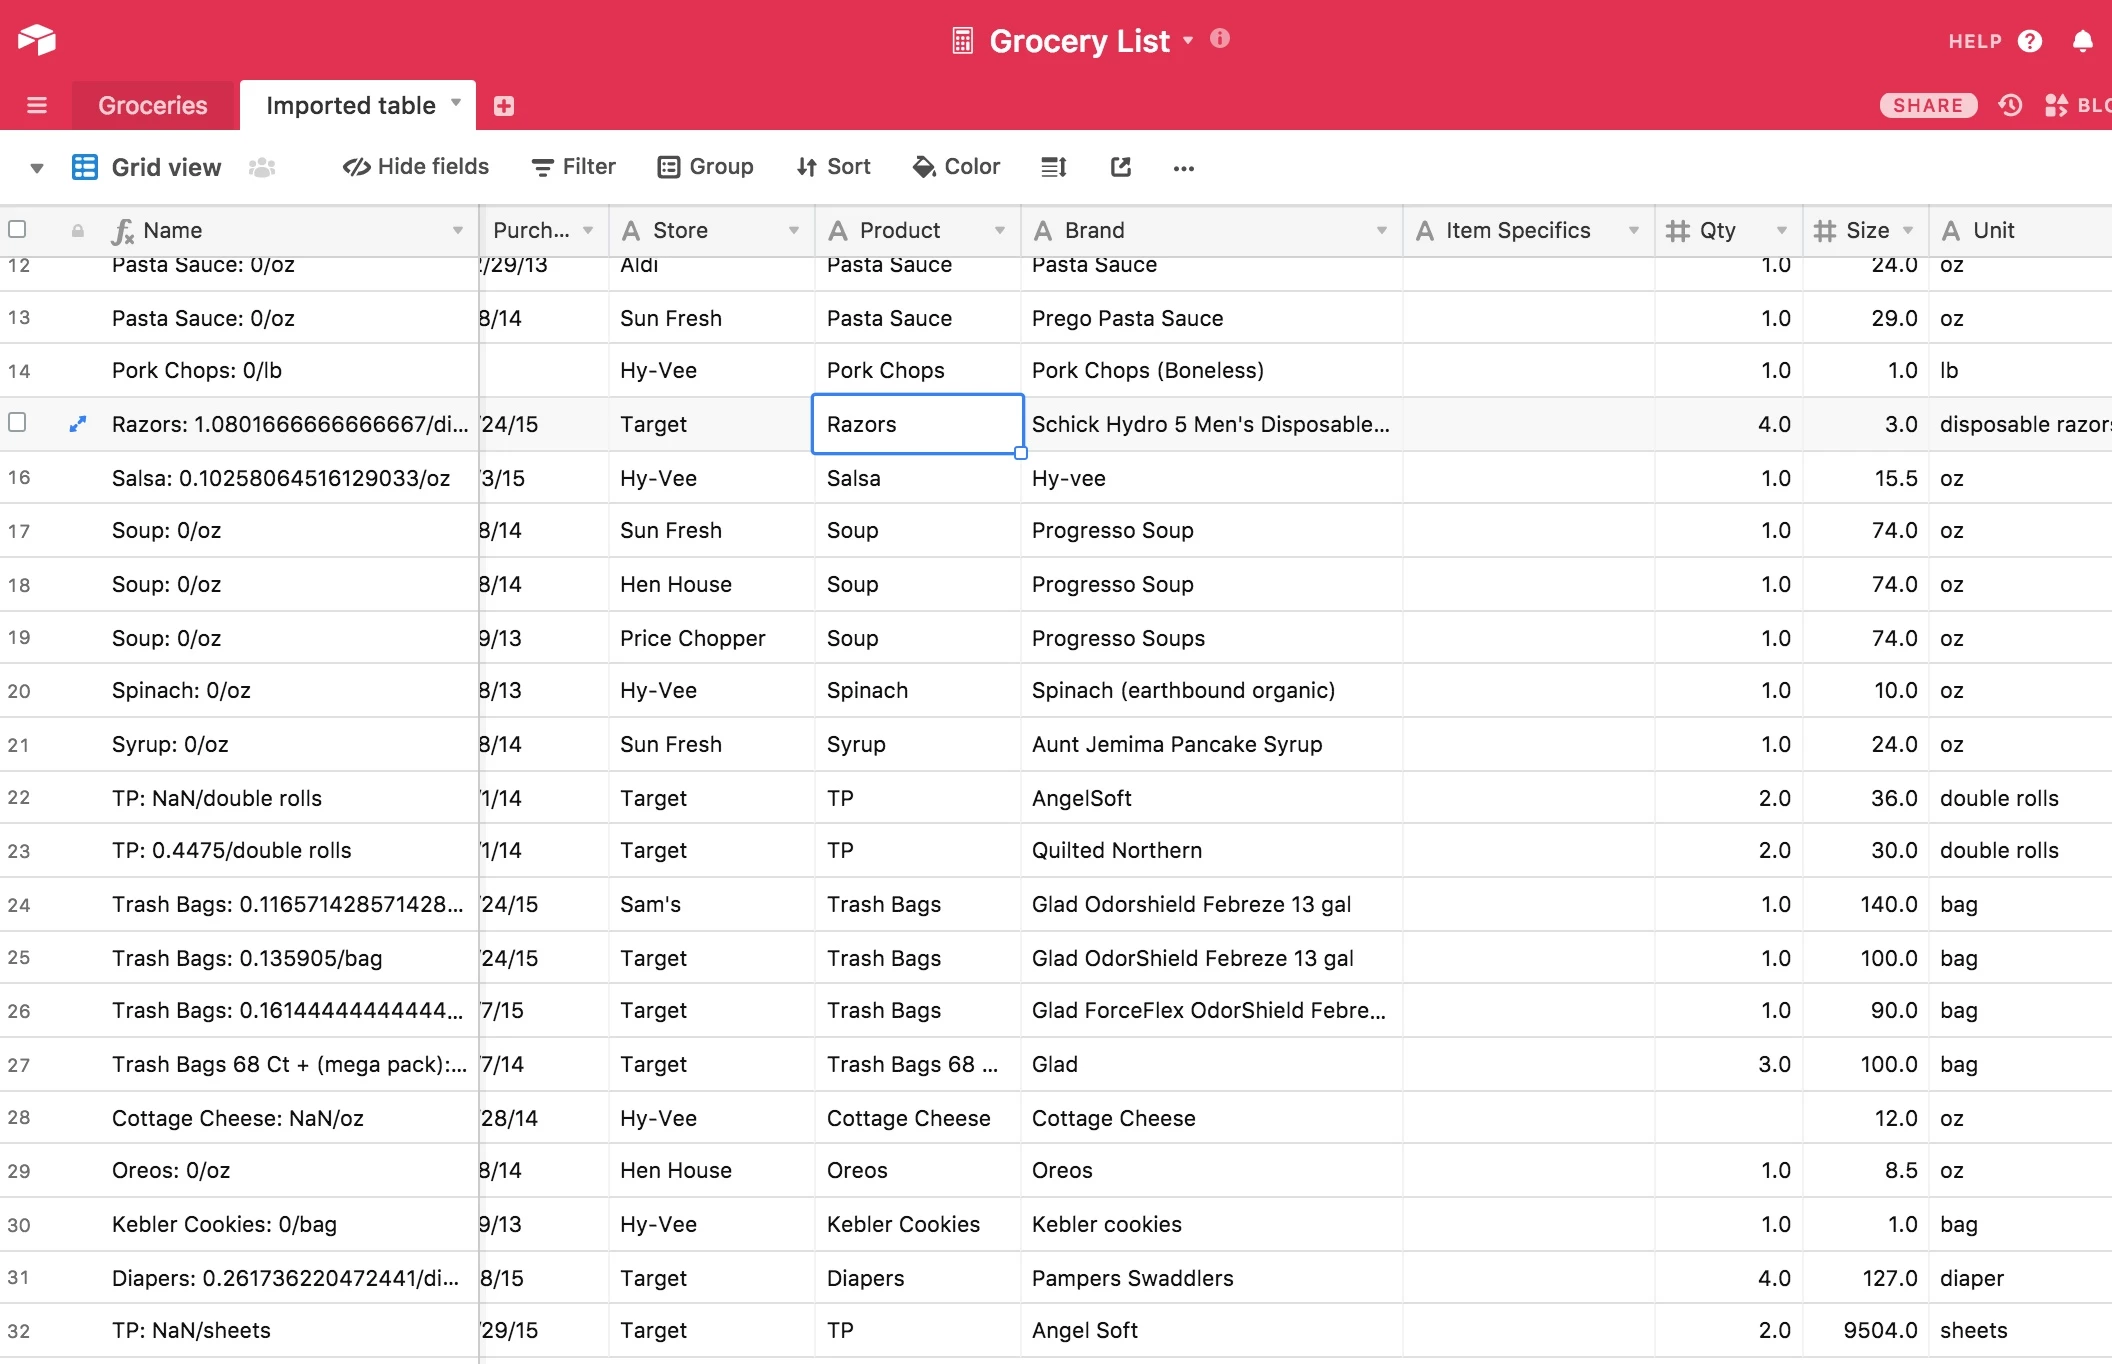Select Size value 15.5 for Salsa
This screenshot has height=1364, width=2112.
pos(1866,478)
